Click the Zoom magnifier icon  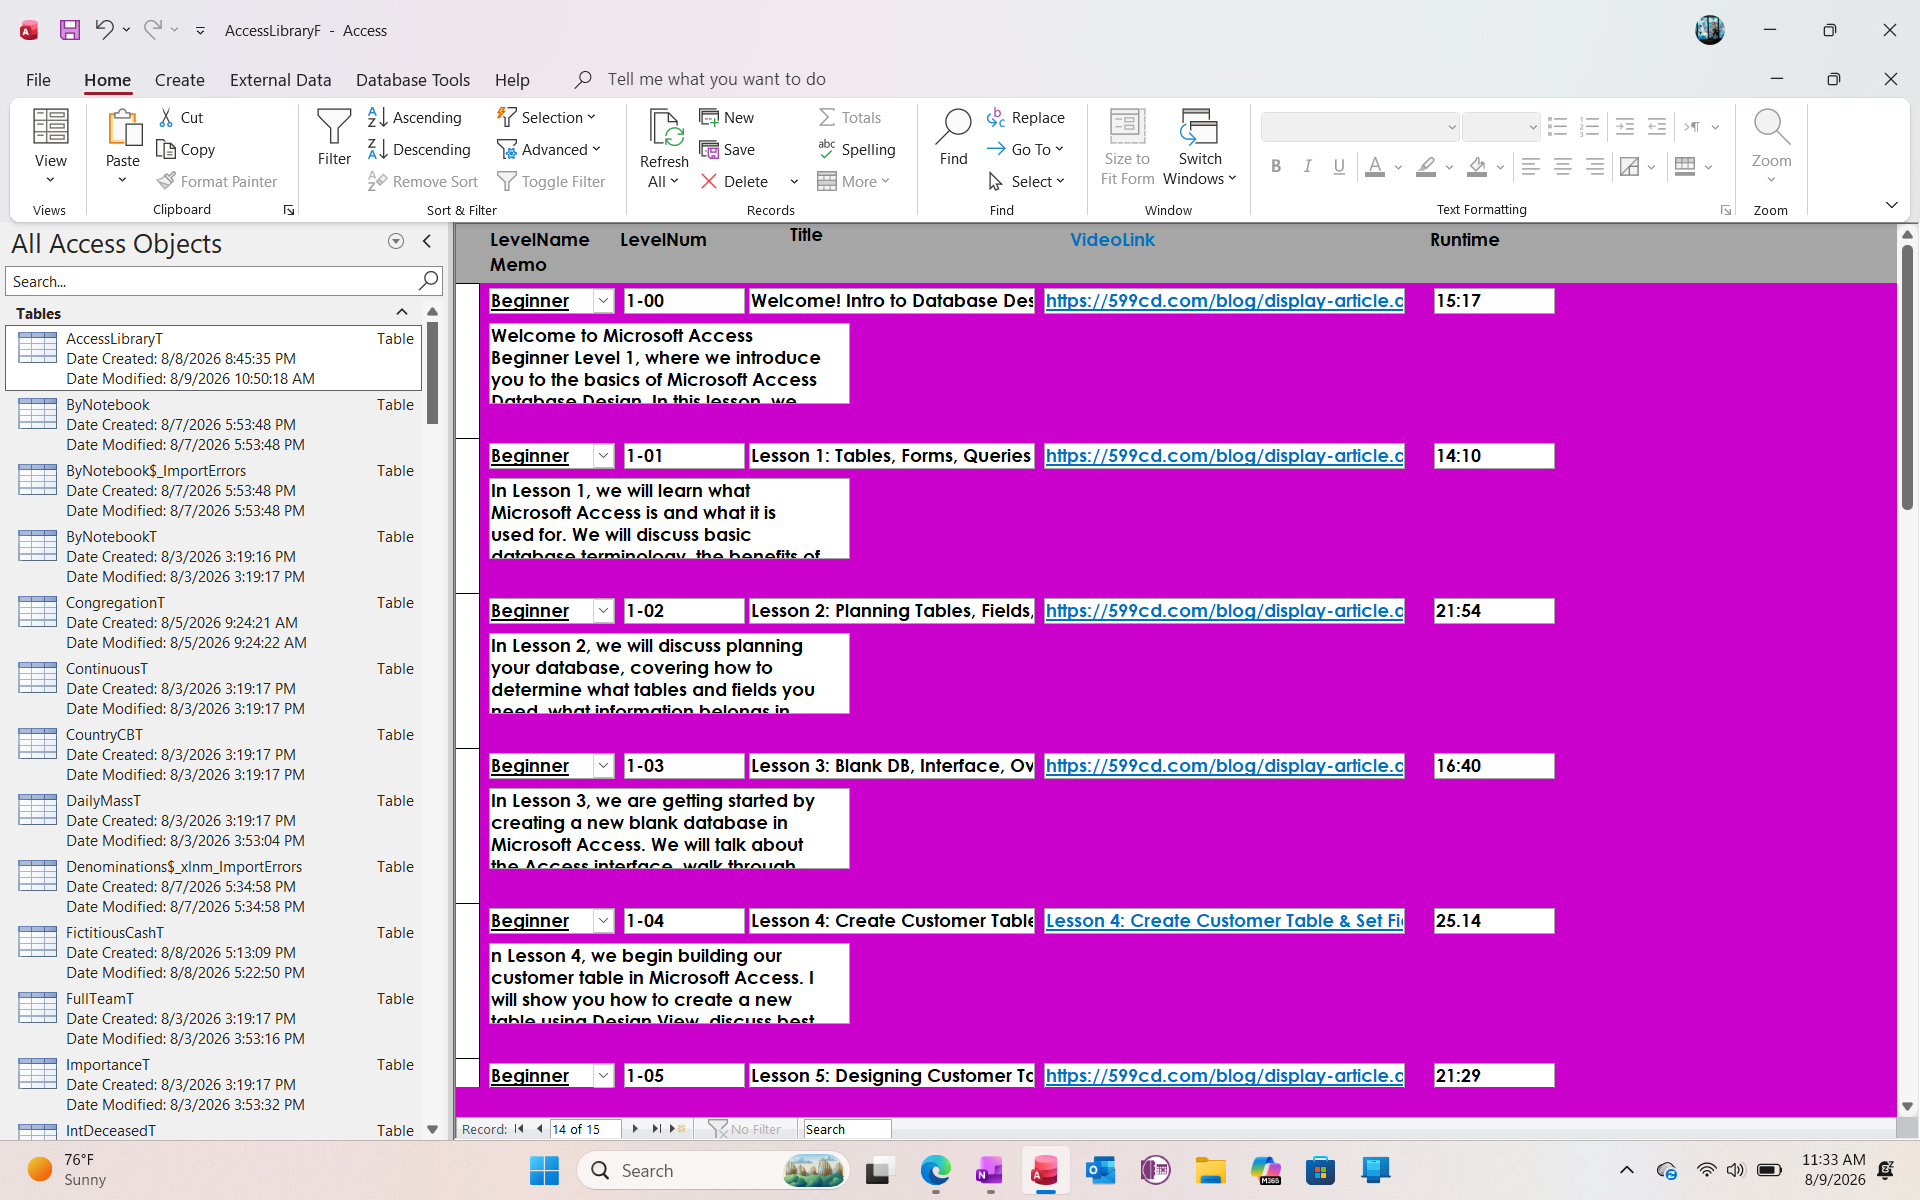(x=1771, y=128)
